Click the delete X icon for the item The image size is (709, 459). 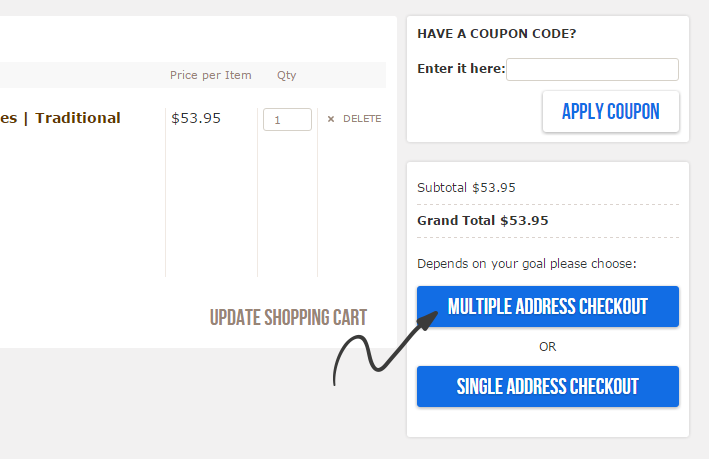(x=331, y=119)
